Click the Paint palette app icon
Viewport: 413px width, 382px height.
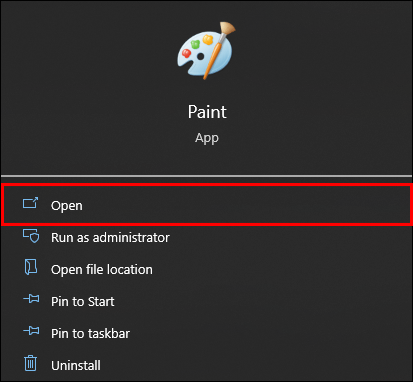206,51
